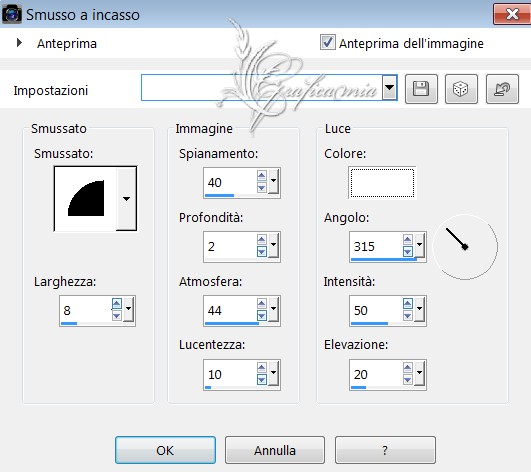Screen dimensions: 531x472
Task: Open help with the ? button
Action: [385, 450]
